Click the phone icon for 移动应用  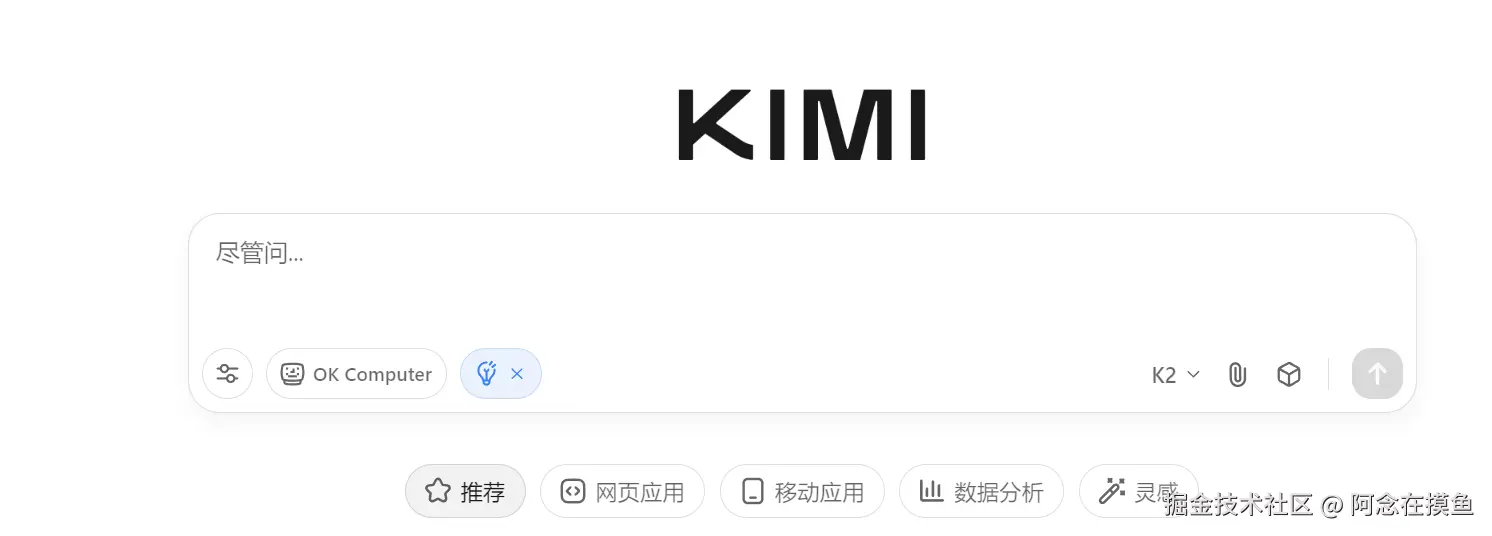(752, 491)
